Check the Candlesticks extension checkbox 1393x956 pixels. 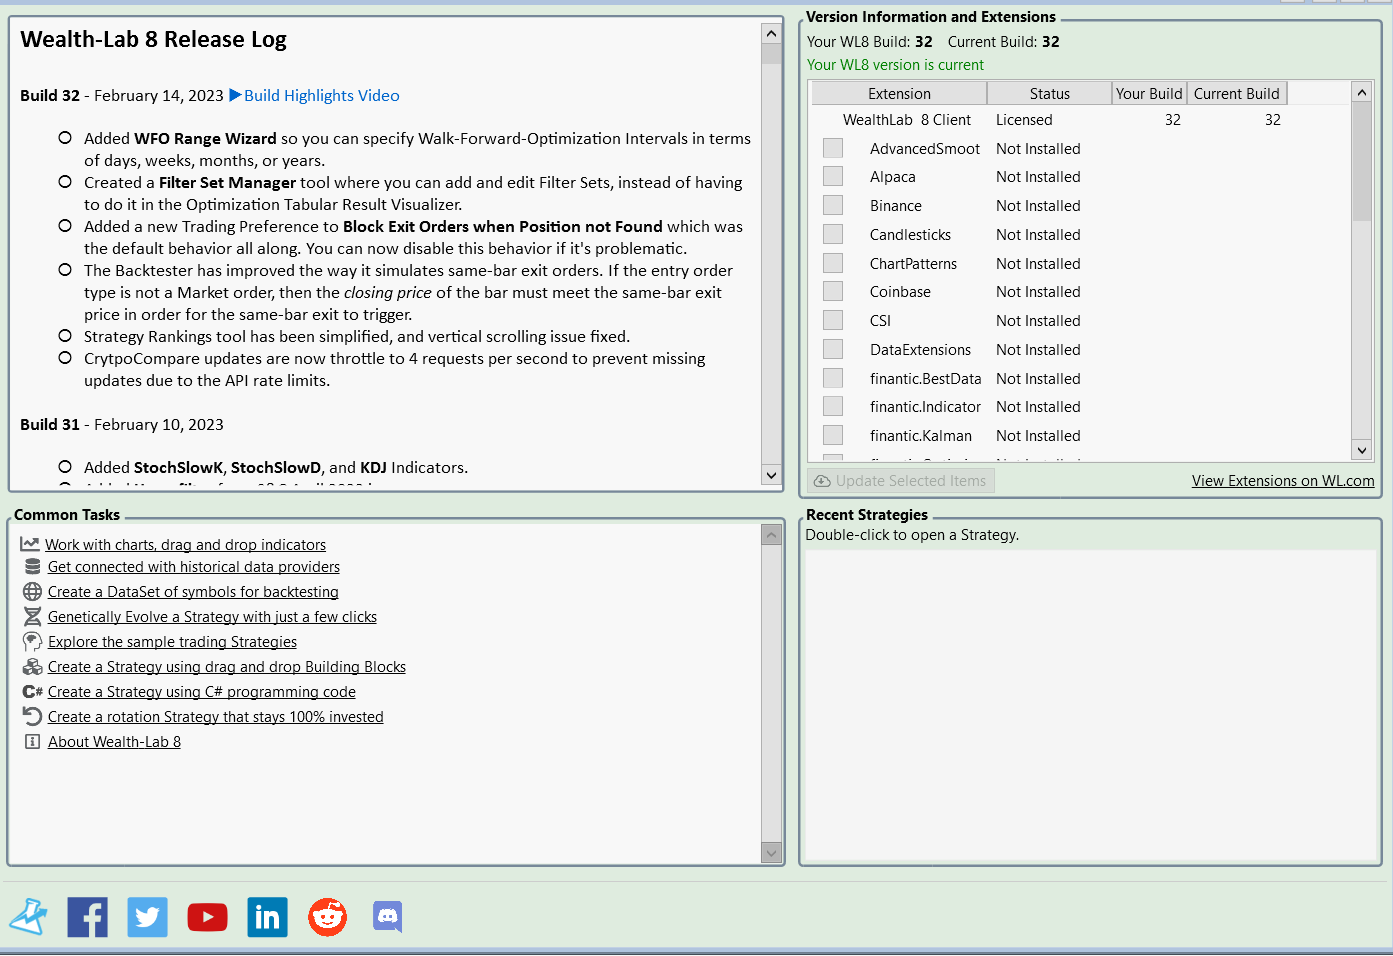pyautogui.click(x=833, y=234)
